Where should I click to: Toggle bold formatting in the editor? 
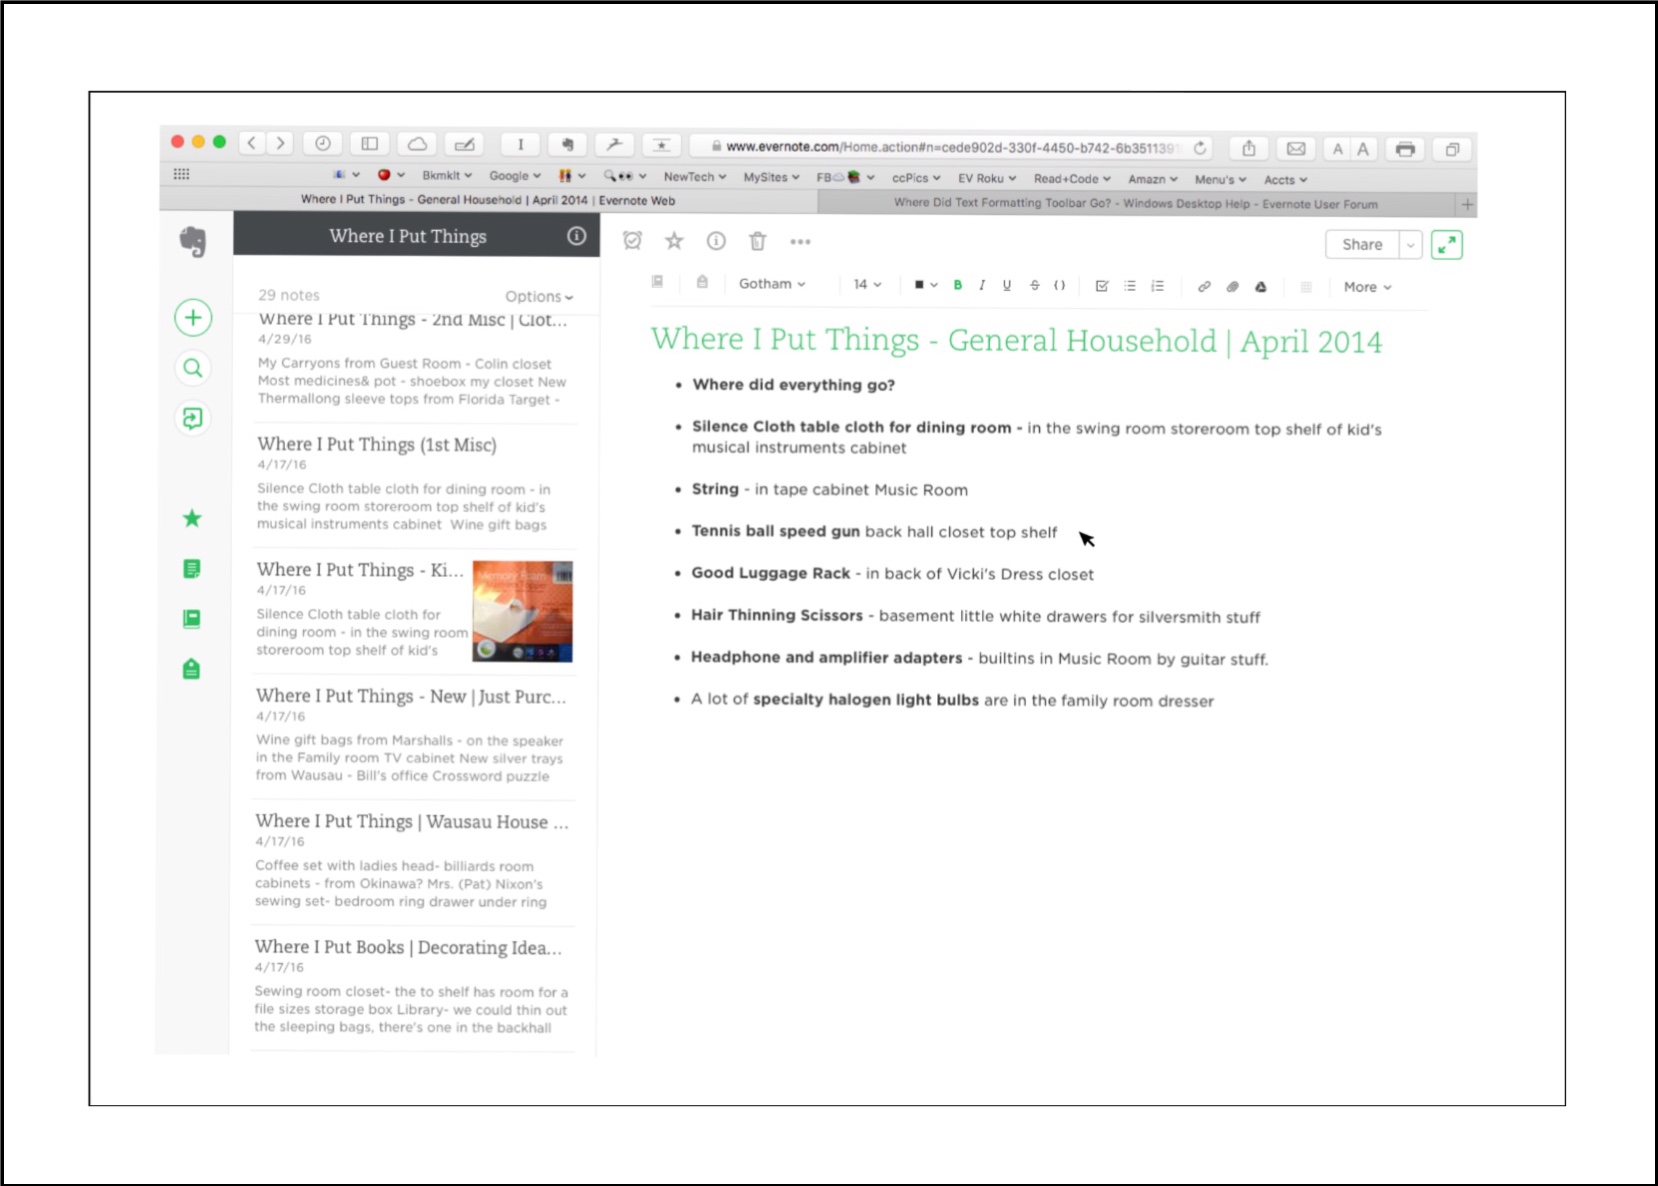pyautogui.click(x=957, y=285)
